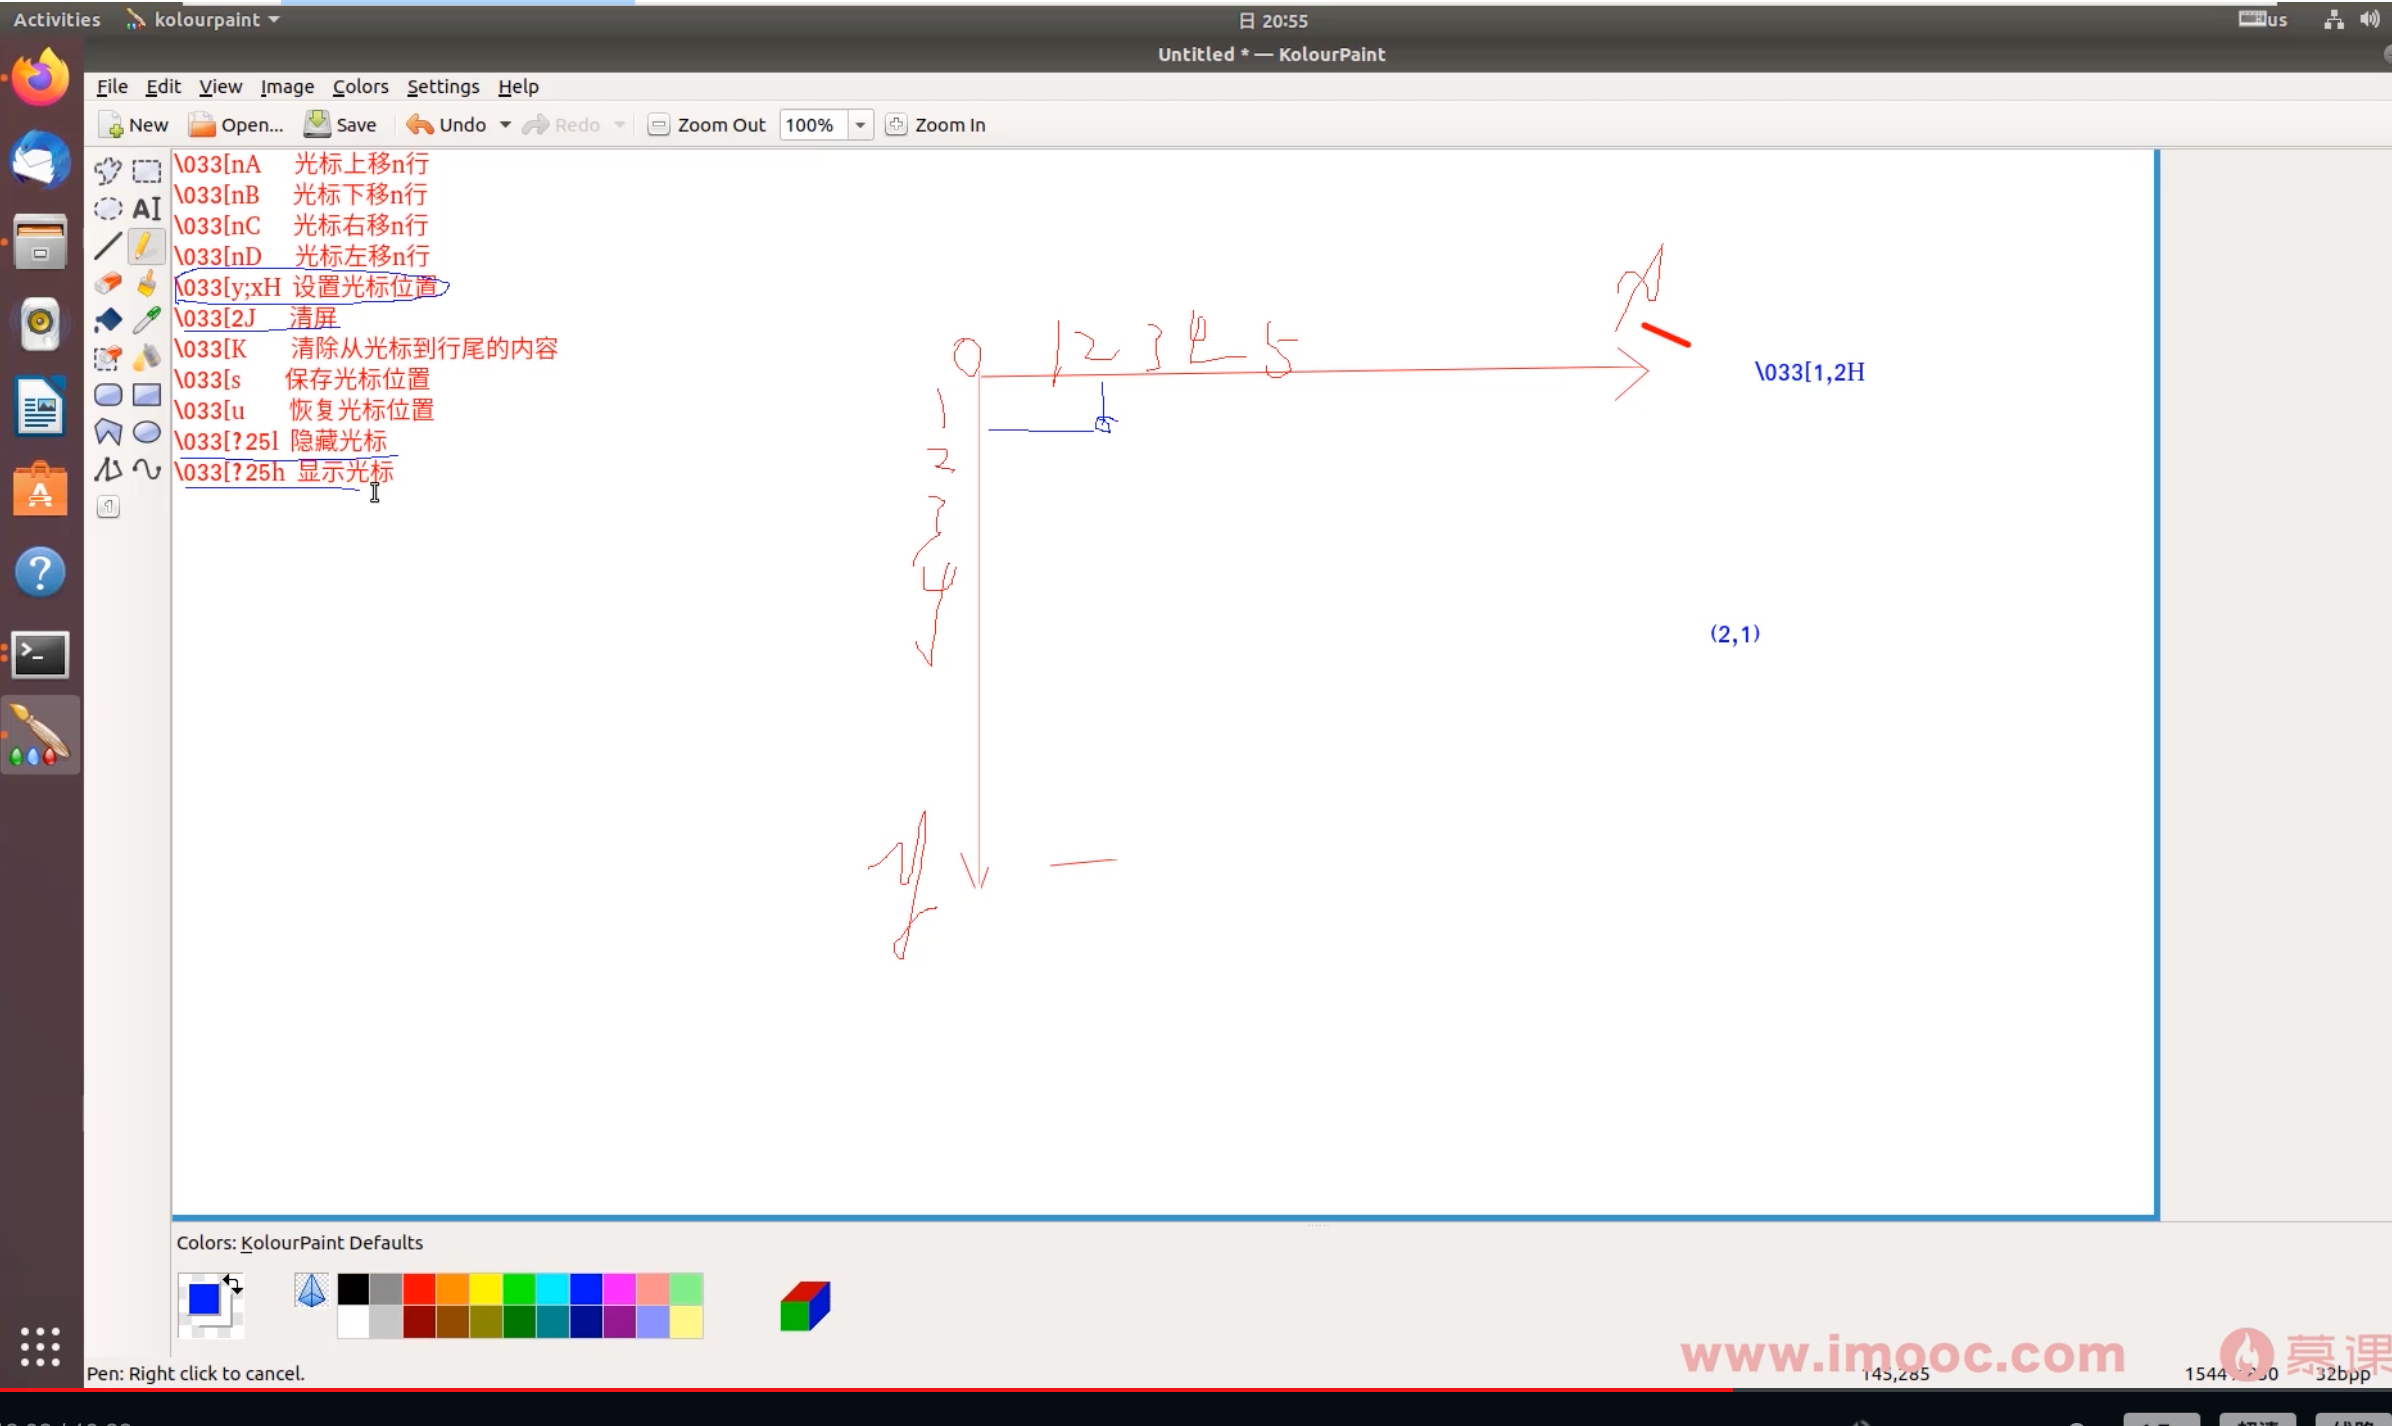The height and width of the screenshot is (1426, 2392).
Task: Click the Zoom Out button
Action: (x=707, y=125)
